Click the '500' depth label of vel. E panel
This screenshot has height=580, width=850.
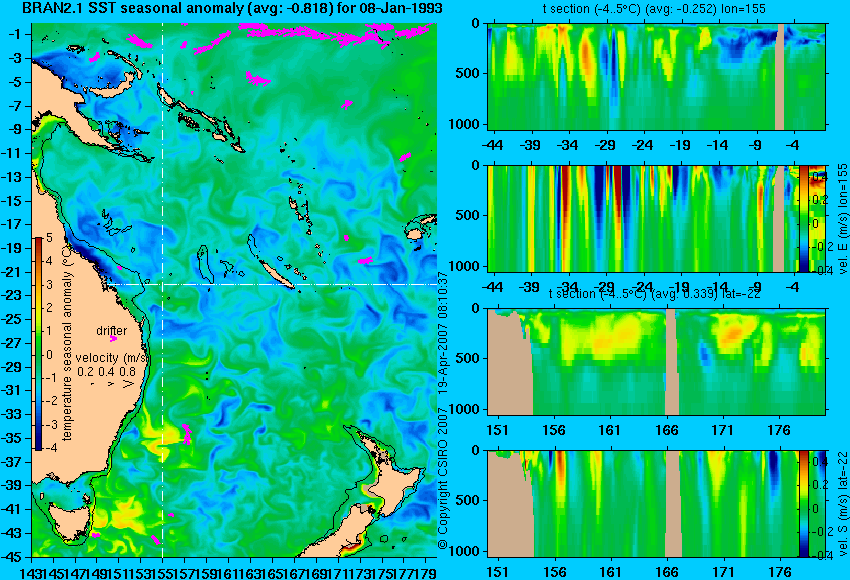click(x=469, y=215)
